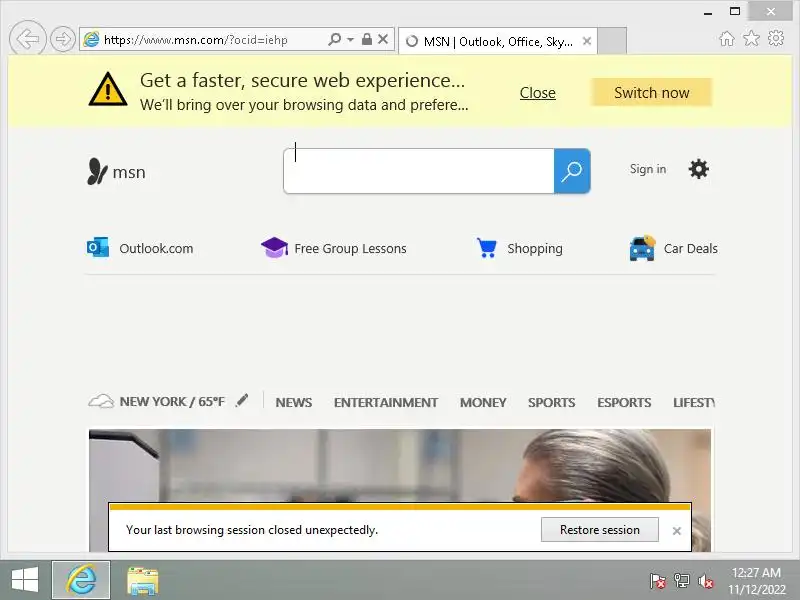800x600 pixels.
Task: Focus the MSN web search box
Action: (x=419, y=171)
